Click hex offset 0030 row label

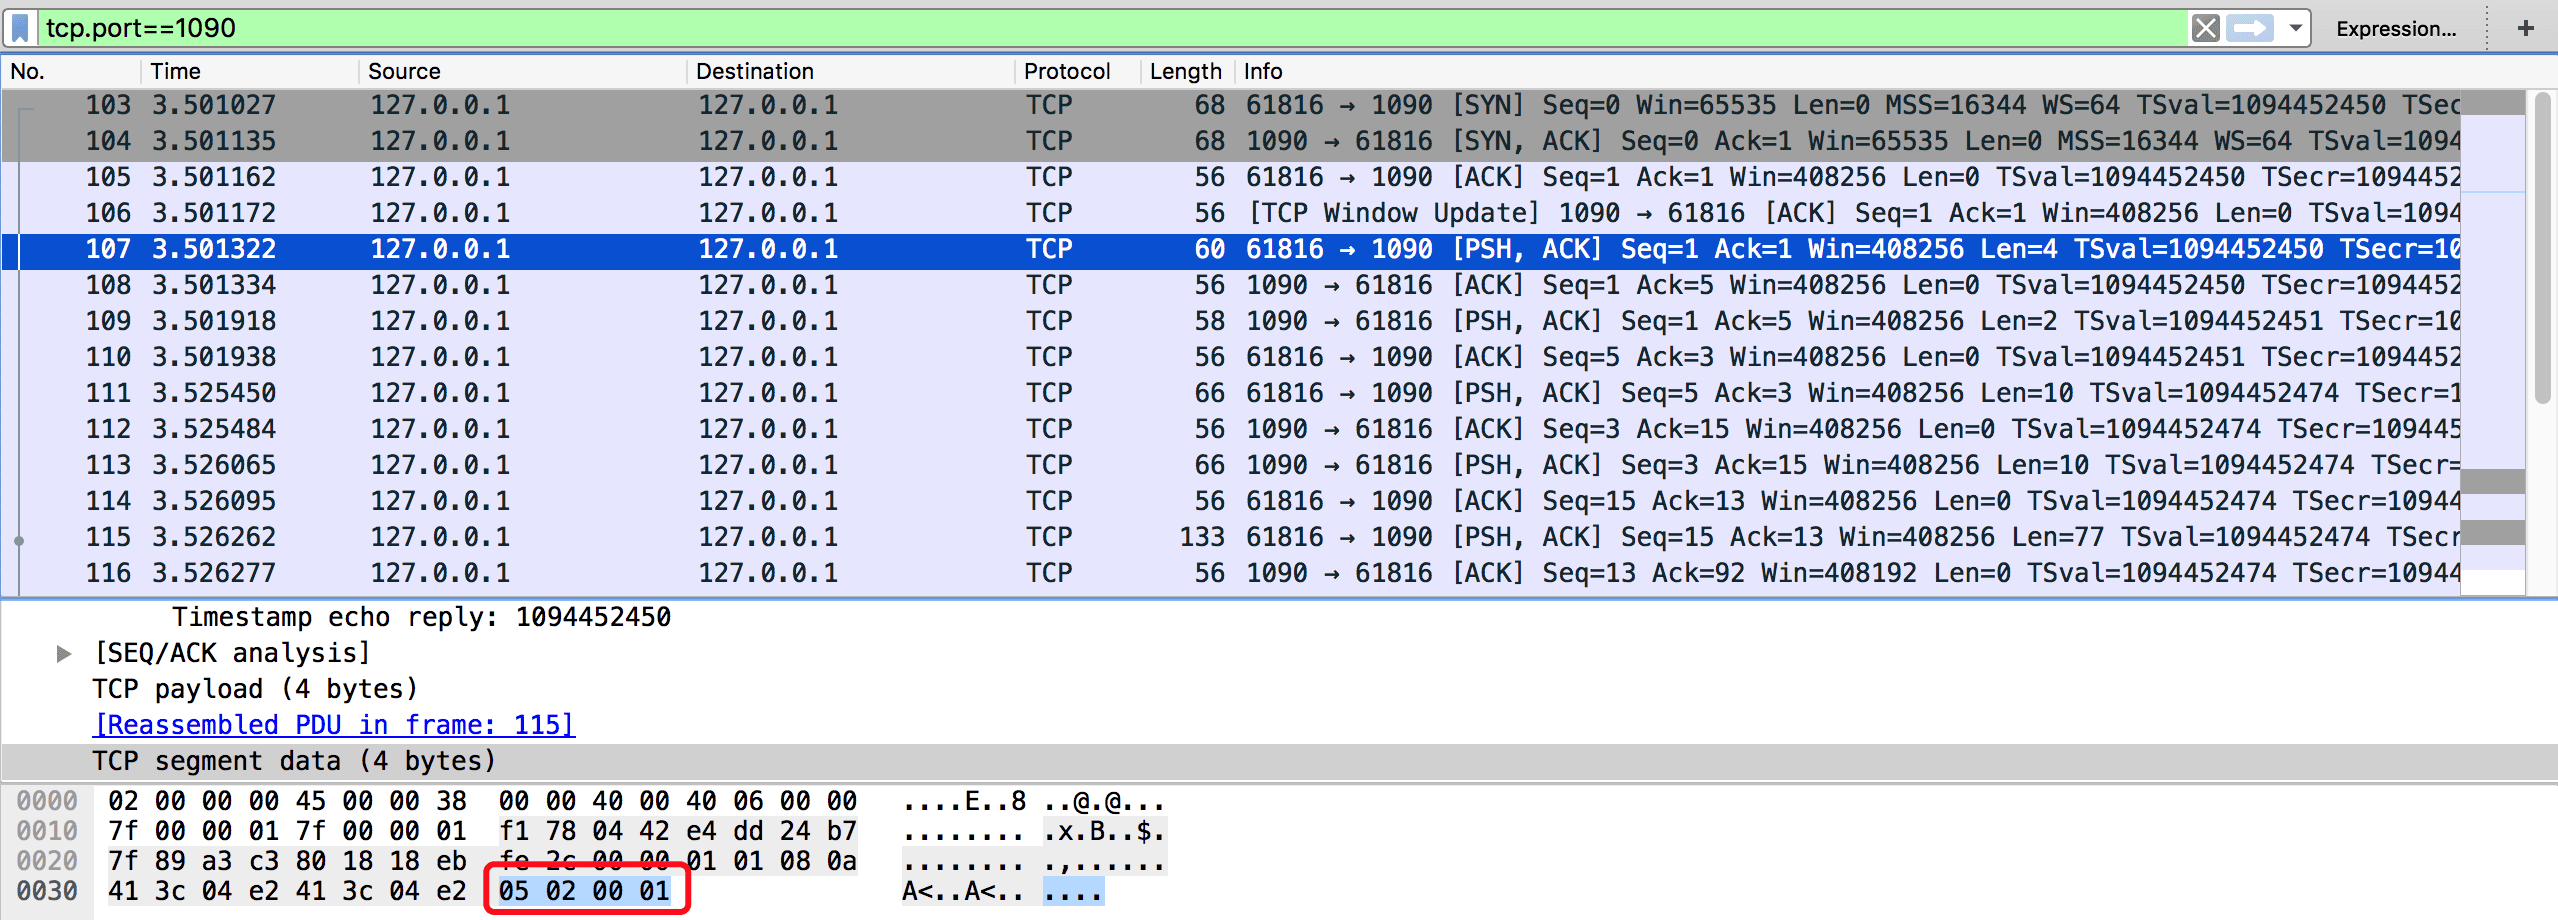(47, 891)
